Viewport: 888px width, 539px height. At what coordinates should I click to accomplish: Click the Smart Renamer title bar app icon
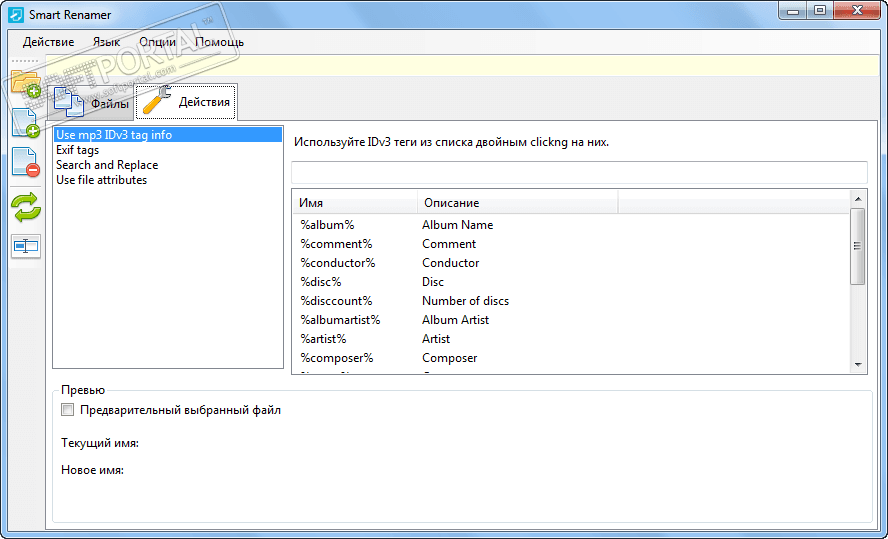tap(17, 14)
